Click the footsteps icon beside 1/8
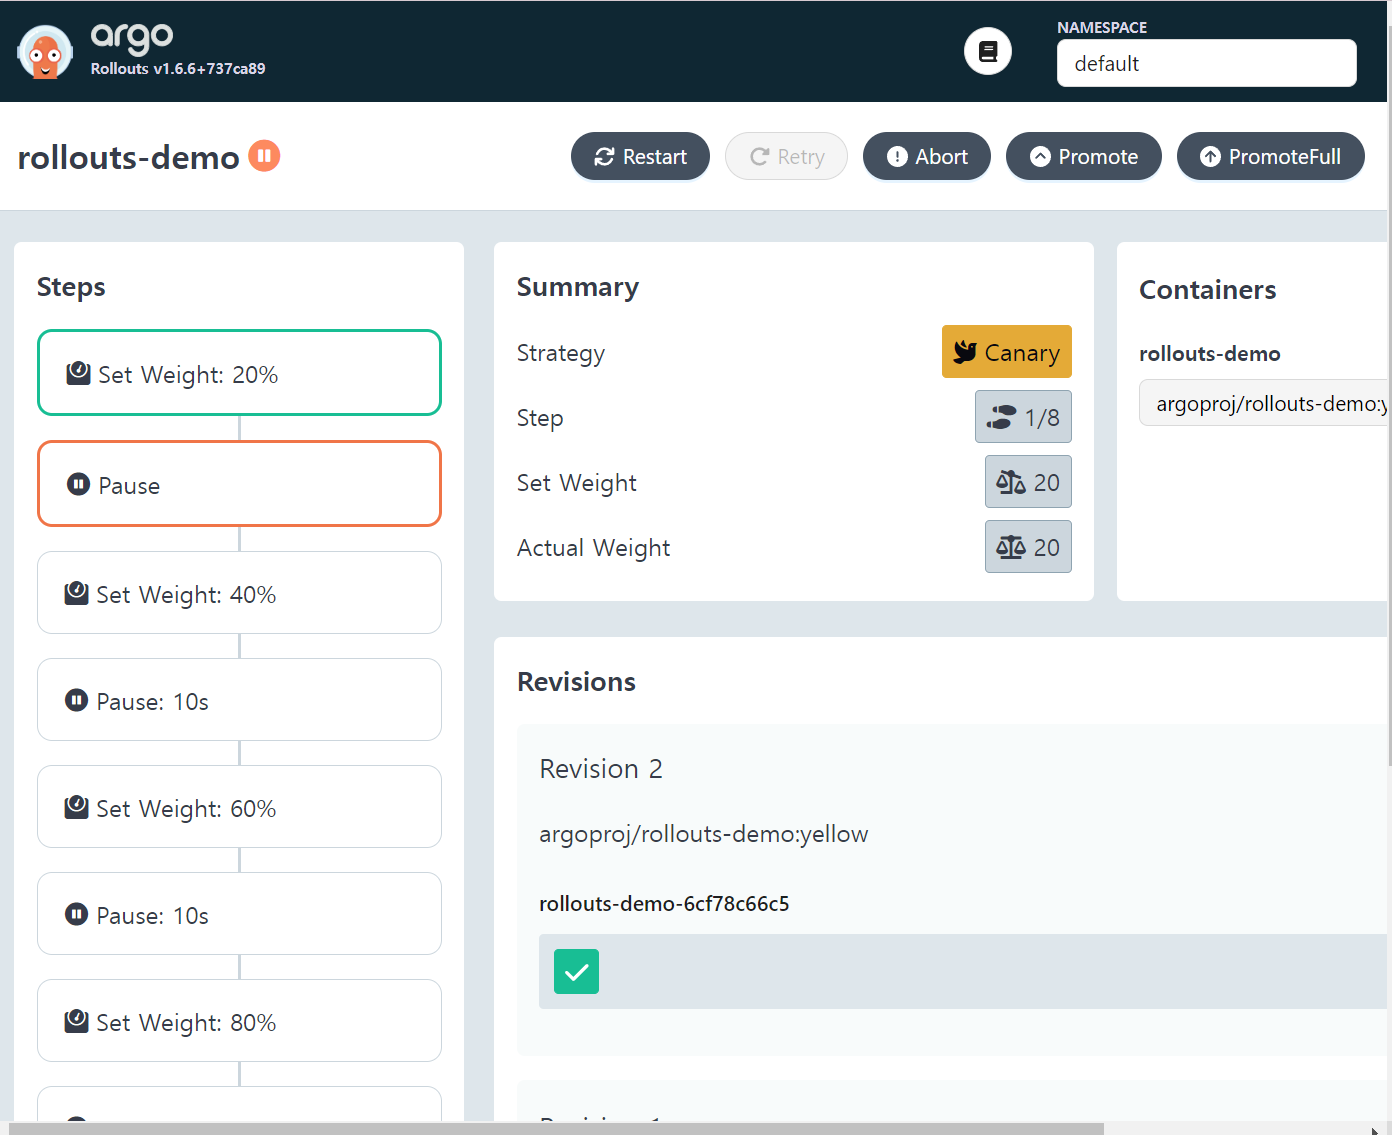Viewport: 1392px width, 1135px height. (1001, 417)
